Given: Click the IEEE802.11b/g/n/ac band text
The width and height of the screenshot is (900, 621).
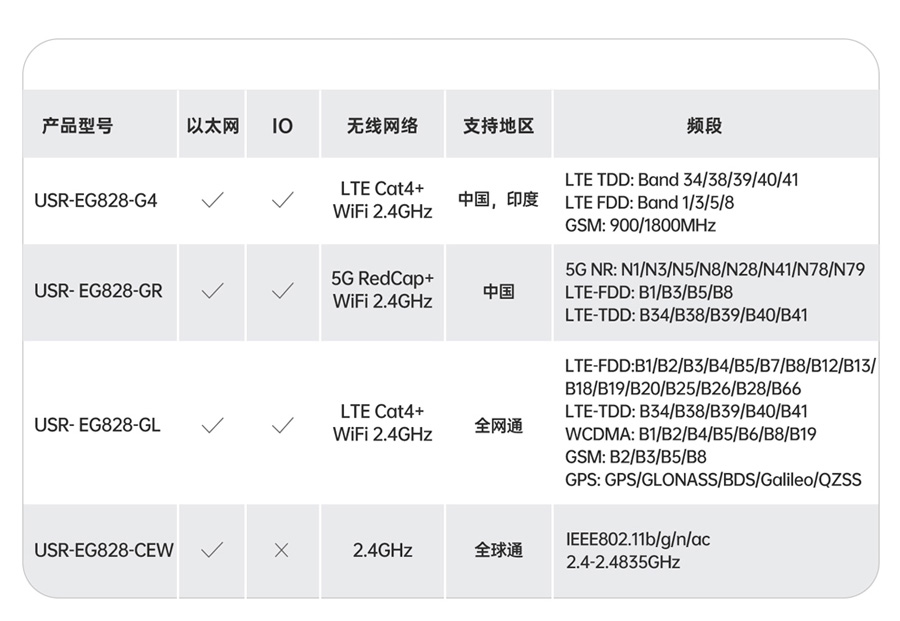Looking at the screenshot, I should (x=638, y=539).
